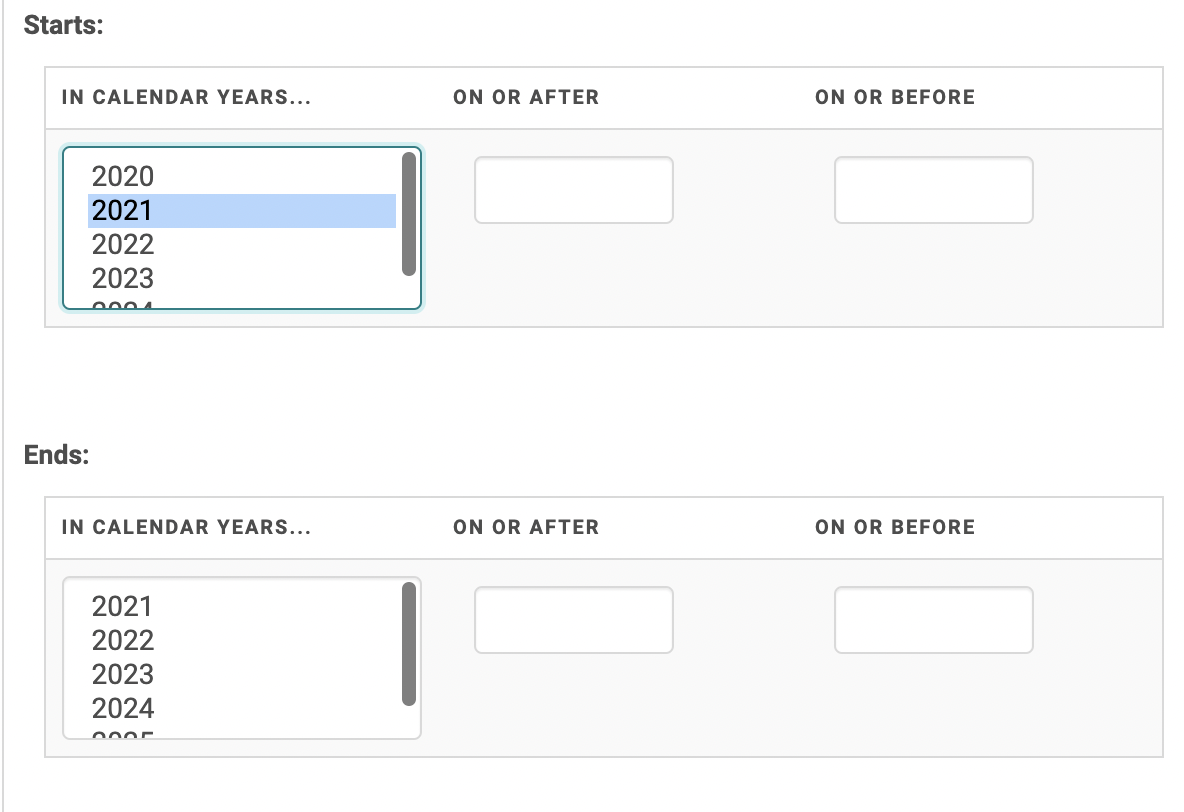Image resolution: width=1184 pixels, height=812 pixels.
Task: Select 2024 in the Ends calendar years list
Action: pos(123,709)
